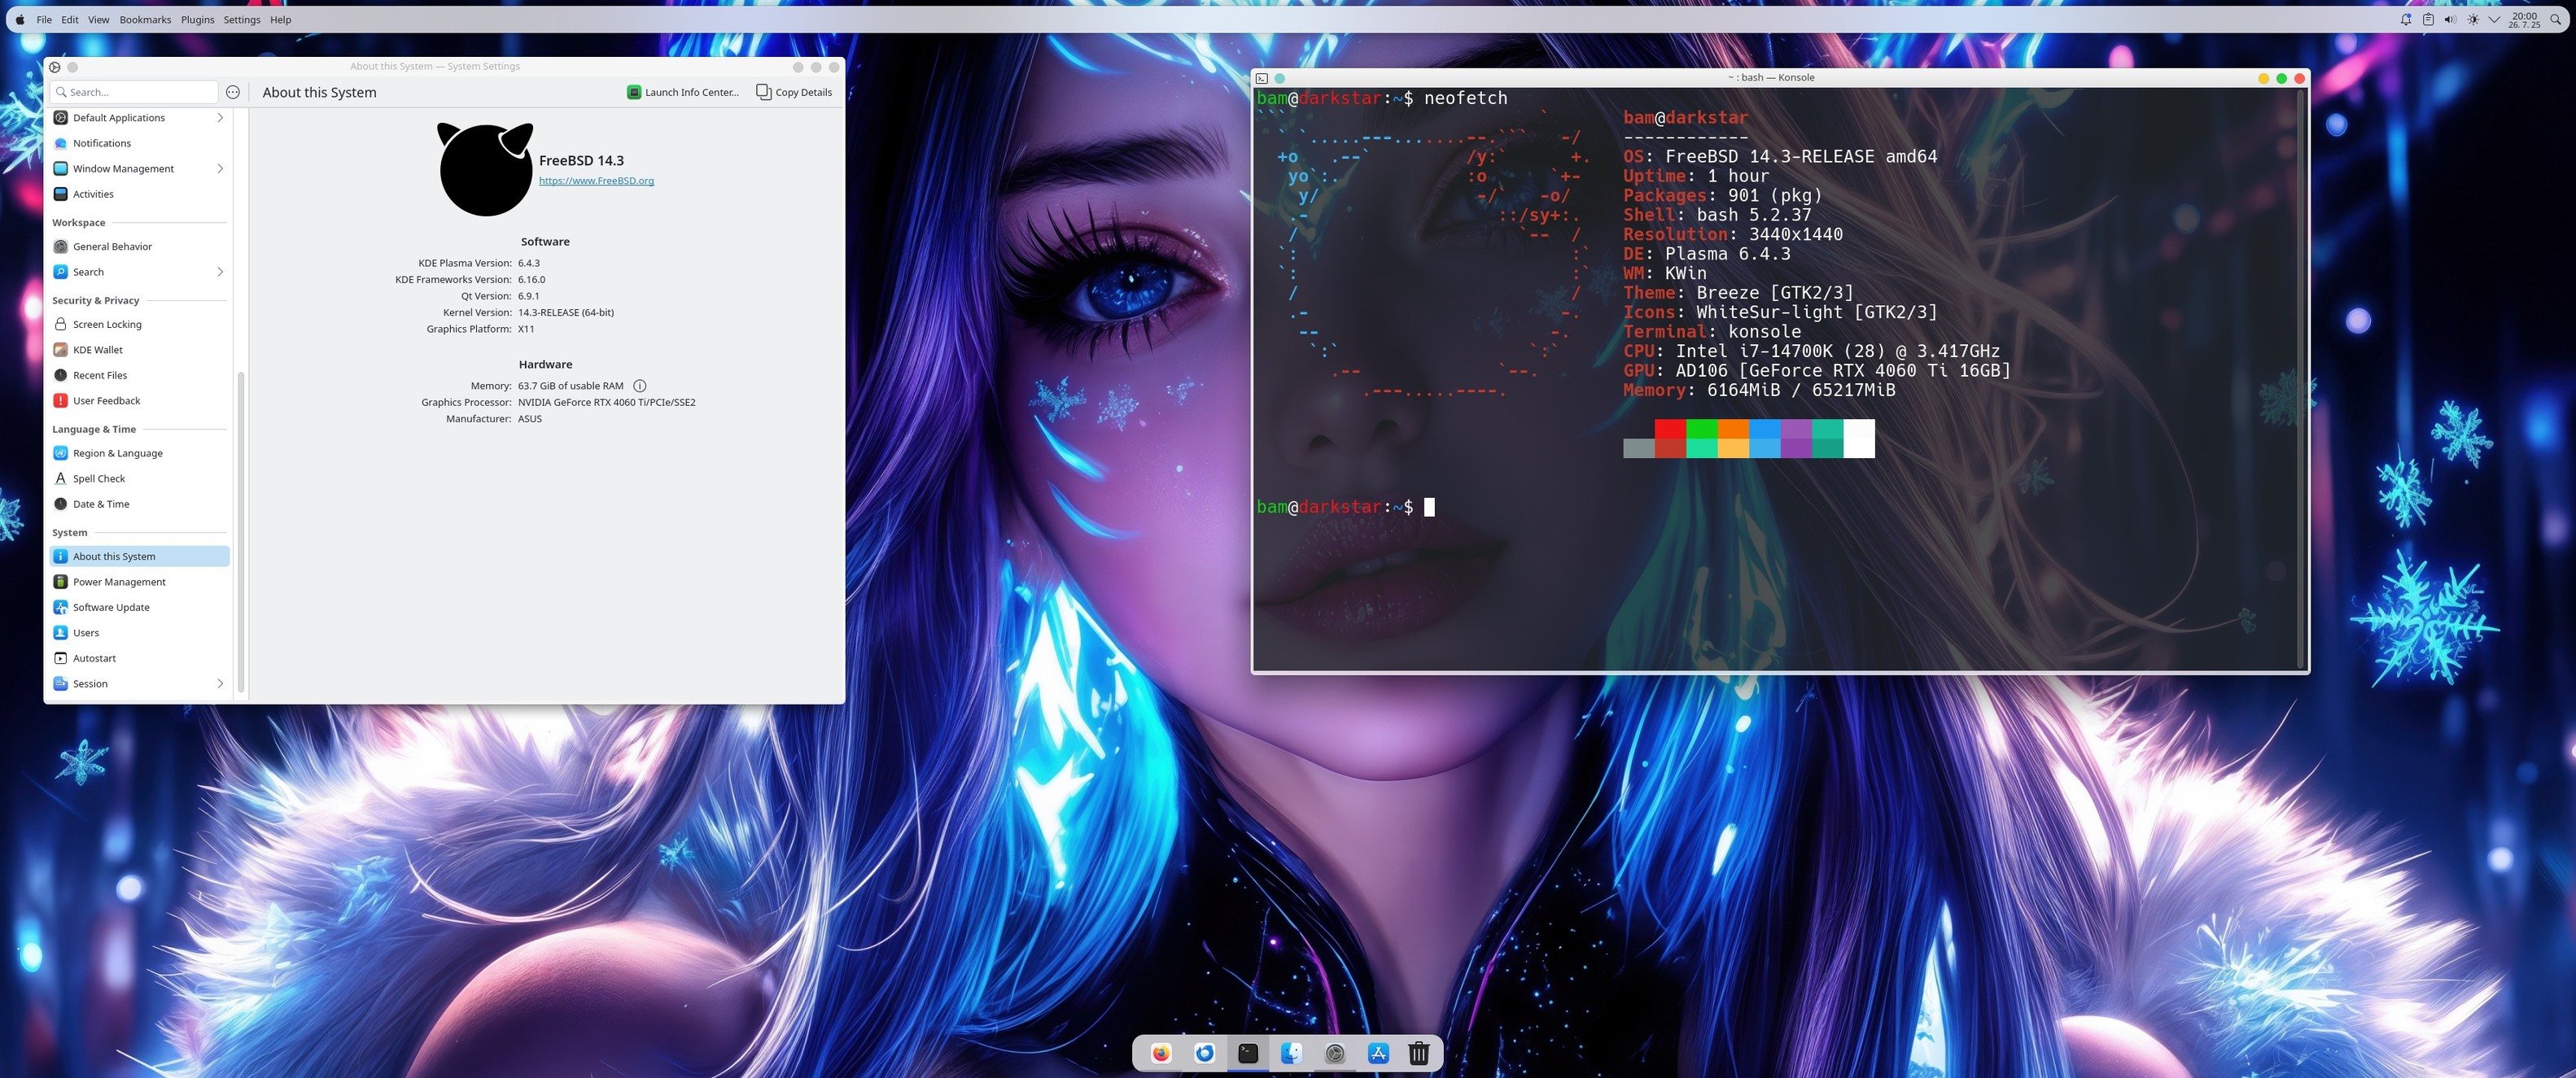Click the Finder-style file manager dock icon

coord(1291,1053)
